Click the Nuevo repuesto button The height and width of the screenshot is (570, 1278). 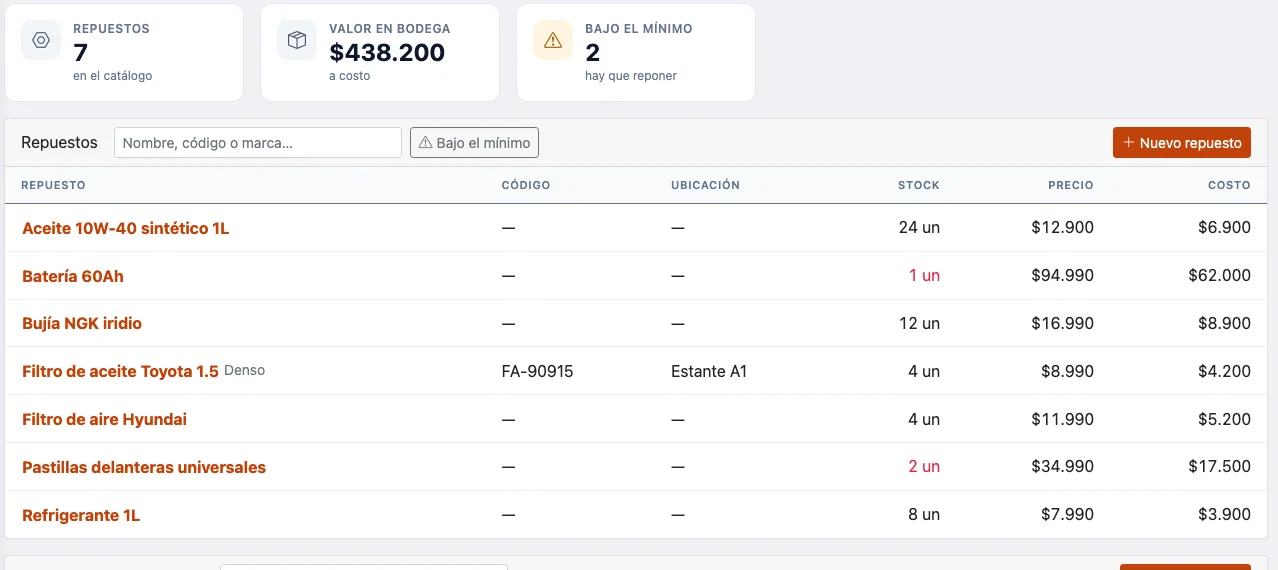(1182, 143)
